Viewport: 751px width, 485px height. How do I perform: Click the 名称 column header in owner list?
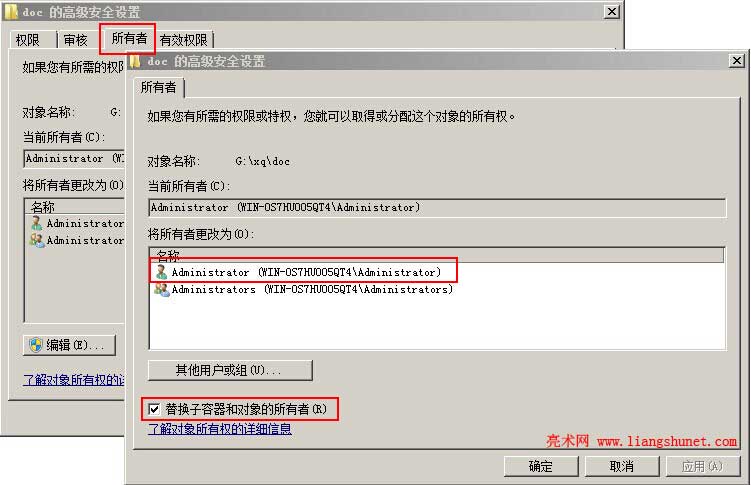coord(436,255)
